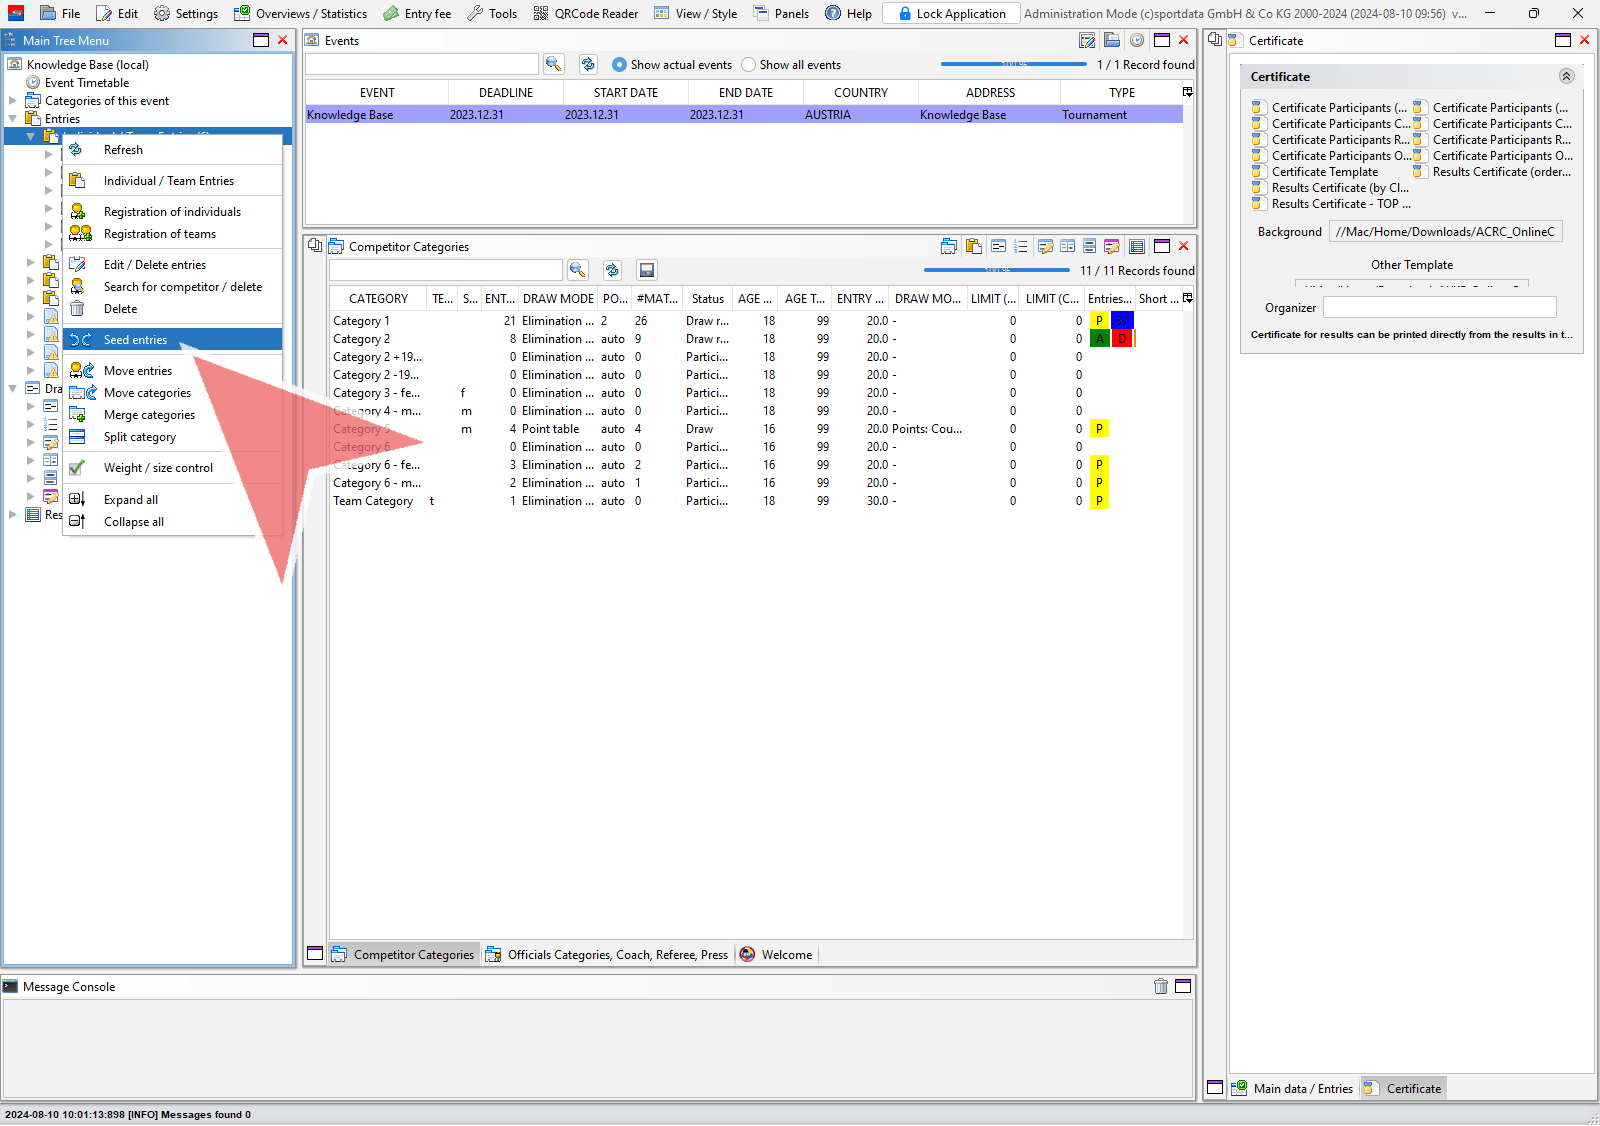Click the Organizer input field
This screenshot has height=1126, width=1600.
coord(1440,307)
